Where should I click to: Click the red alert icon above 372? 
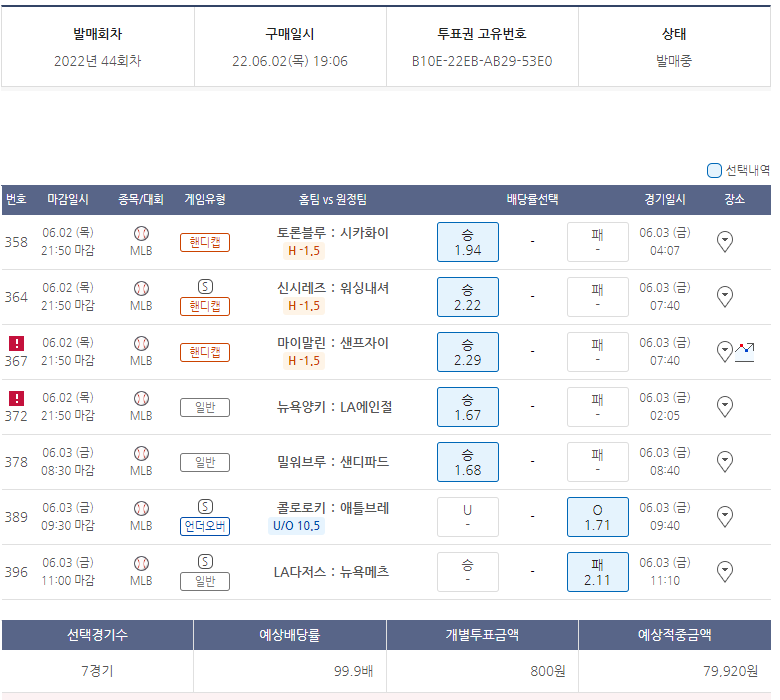pyautogui.click(x=16, y=398)
